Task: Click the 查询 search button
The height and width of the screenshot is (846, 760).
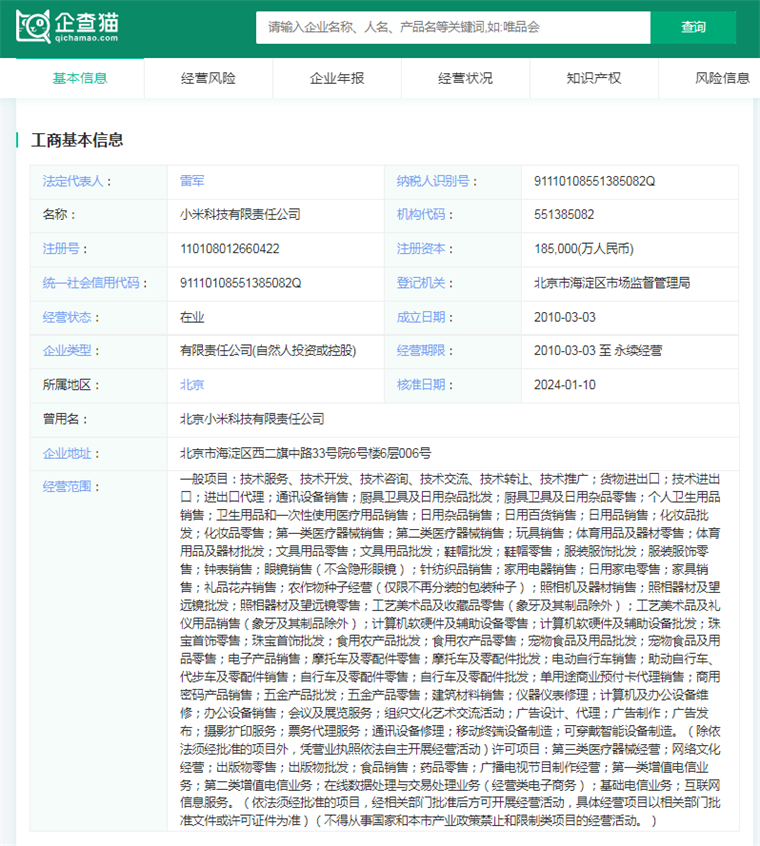Action: pos(693,28)
